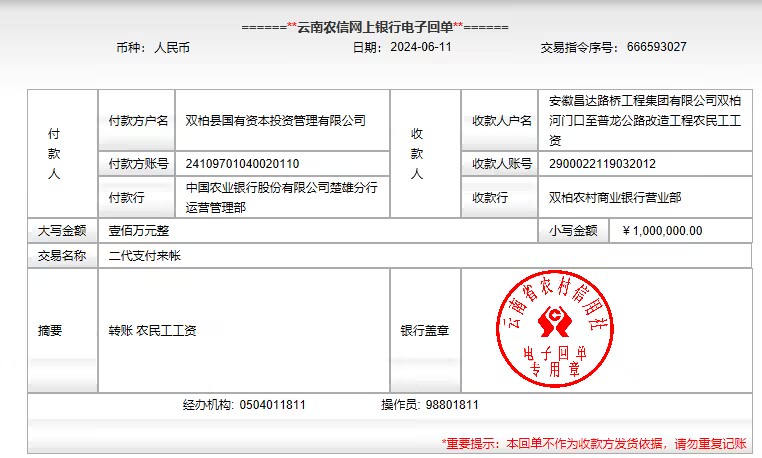Click the amount in words 壹佰万元整
762x458 pixels.
pyautogui.click(x=139, y=231)
